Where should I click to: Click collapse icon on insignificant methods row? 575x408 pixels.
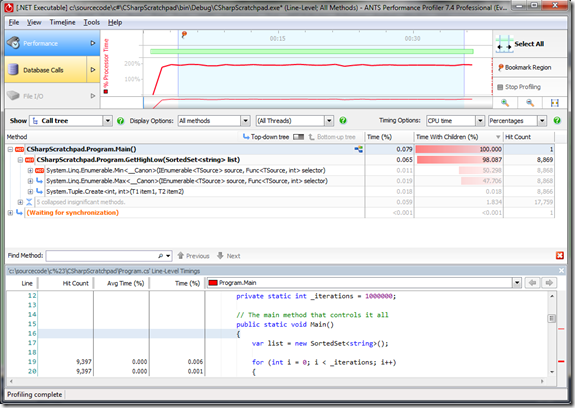[29, 202]
